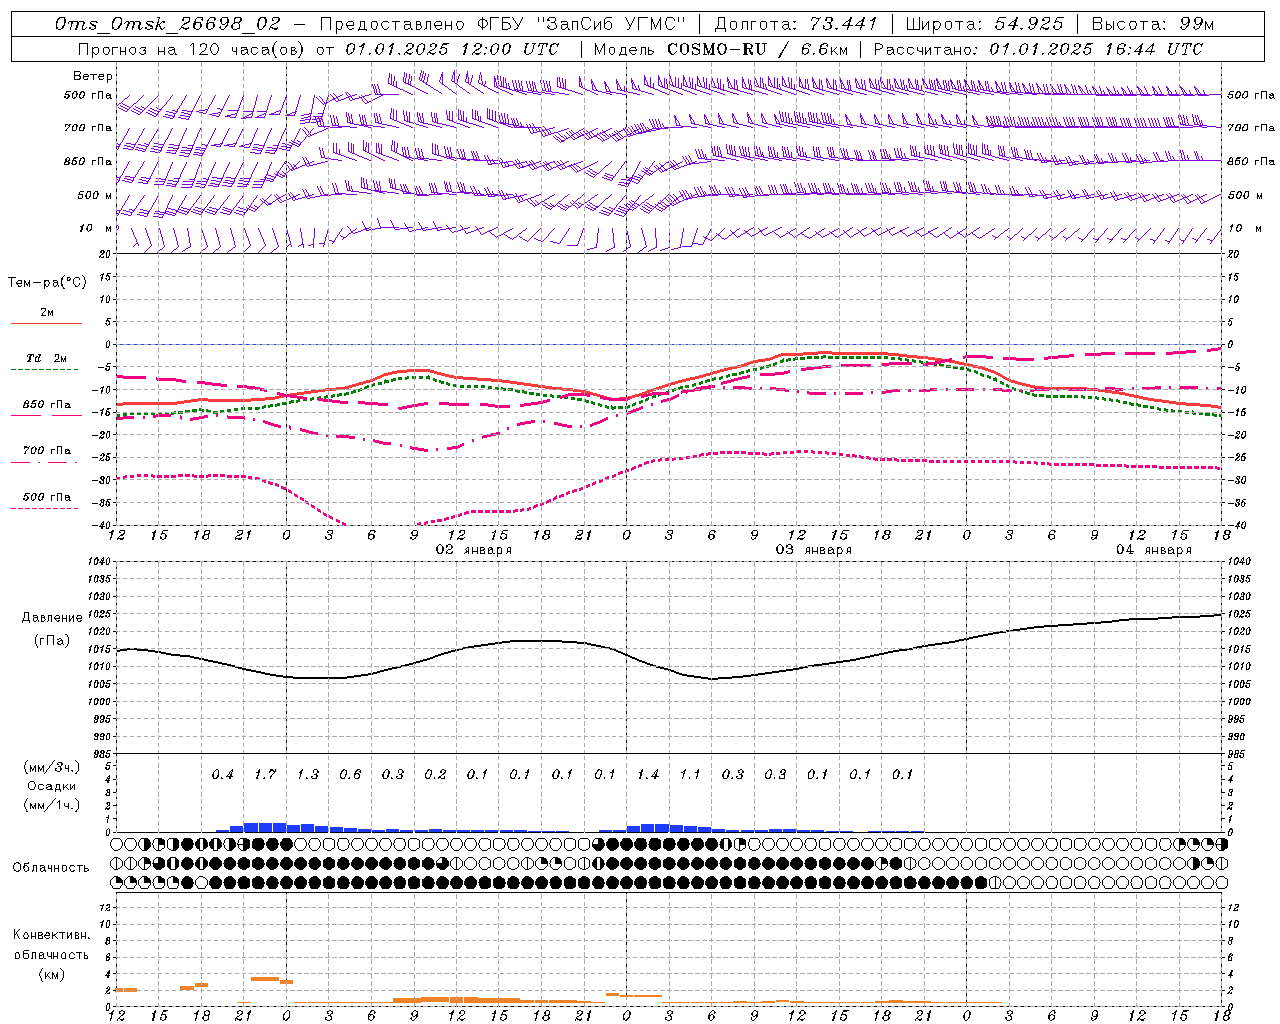Click the latitude value 'Широта: 54.925'

pos(984,24)
